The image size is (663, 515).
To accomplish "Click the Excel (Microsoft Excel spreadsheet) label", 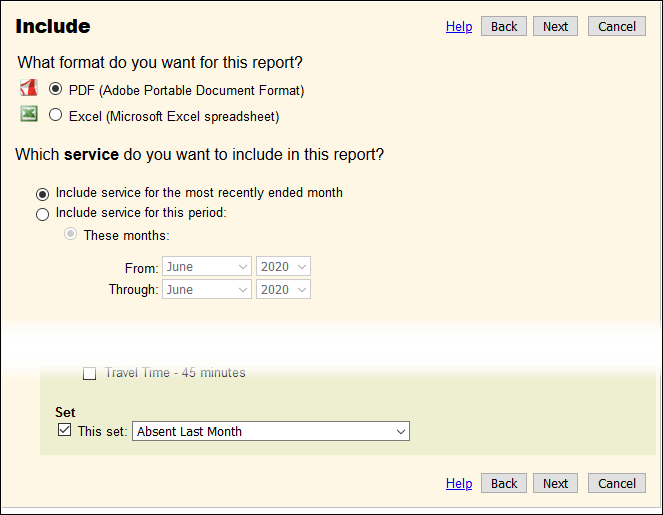I will [x=174, y=116].
